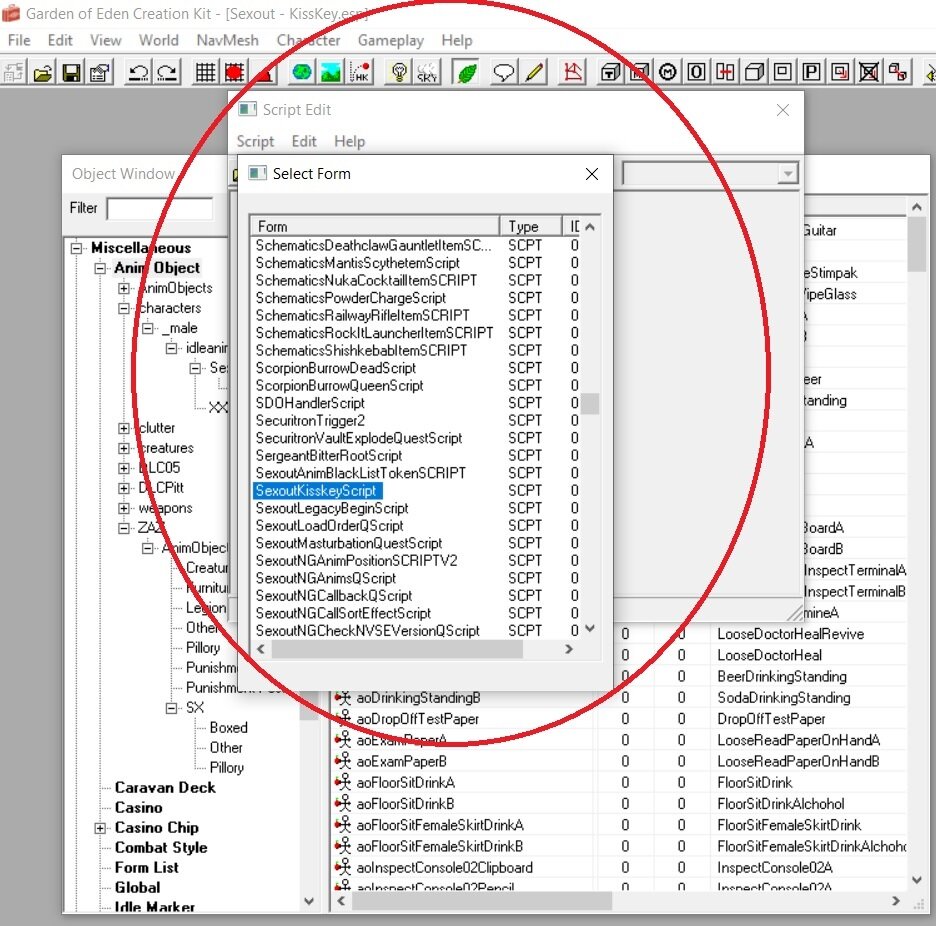Open the speech bubble dialogue icon
The width and height of the screenshot is (936, 926).
point(503,73)
